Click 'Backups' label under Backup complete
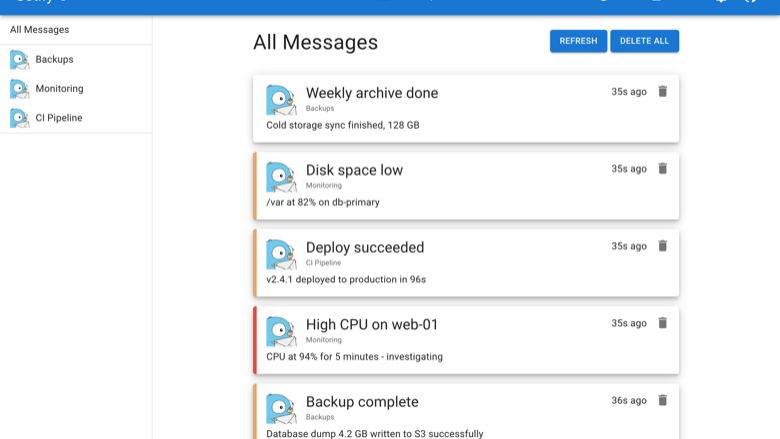This screenshot has height=439, width=780. coord(320,417)
